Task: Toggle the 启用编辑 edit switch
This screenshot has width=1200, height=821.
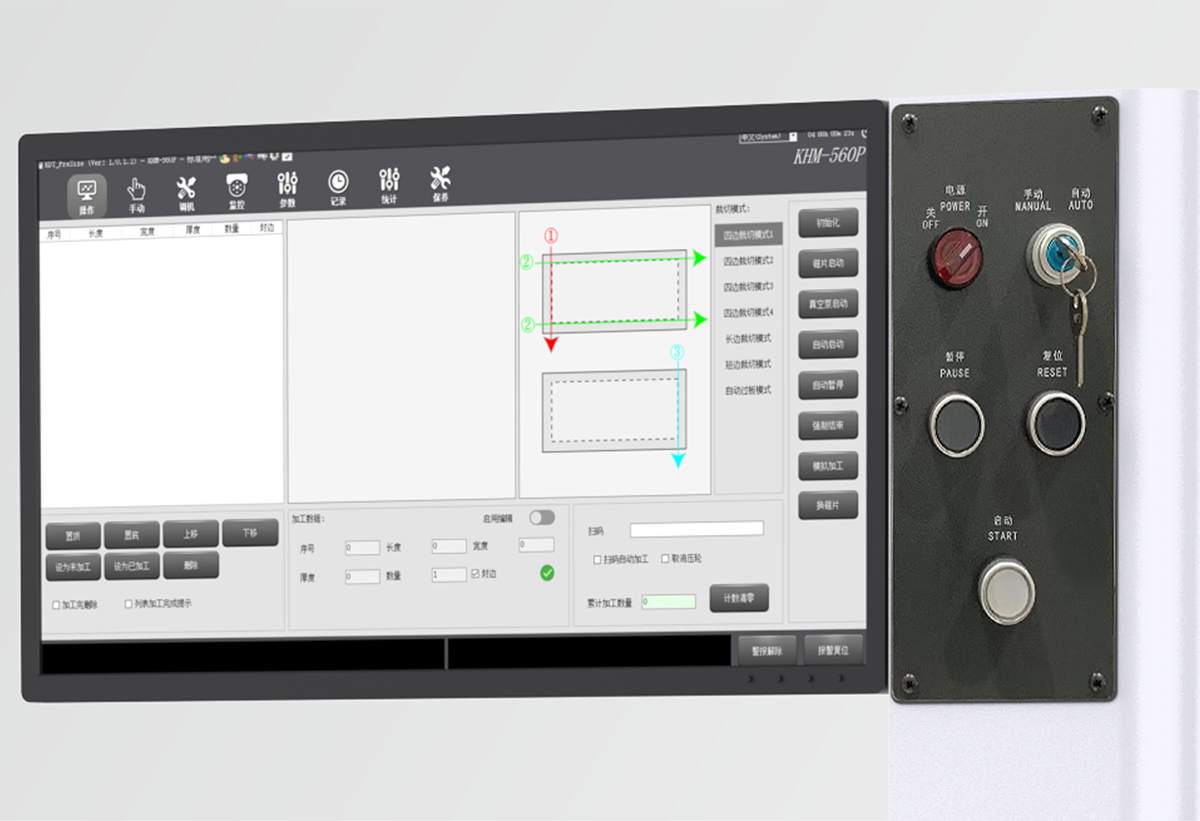Action: point(542,517)
